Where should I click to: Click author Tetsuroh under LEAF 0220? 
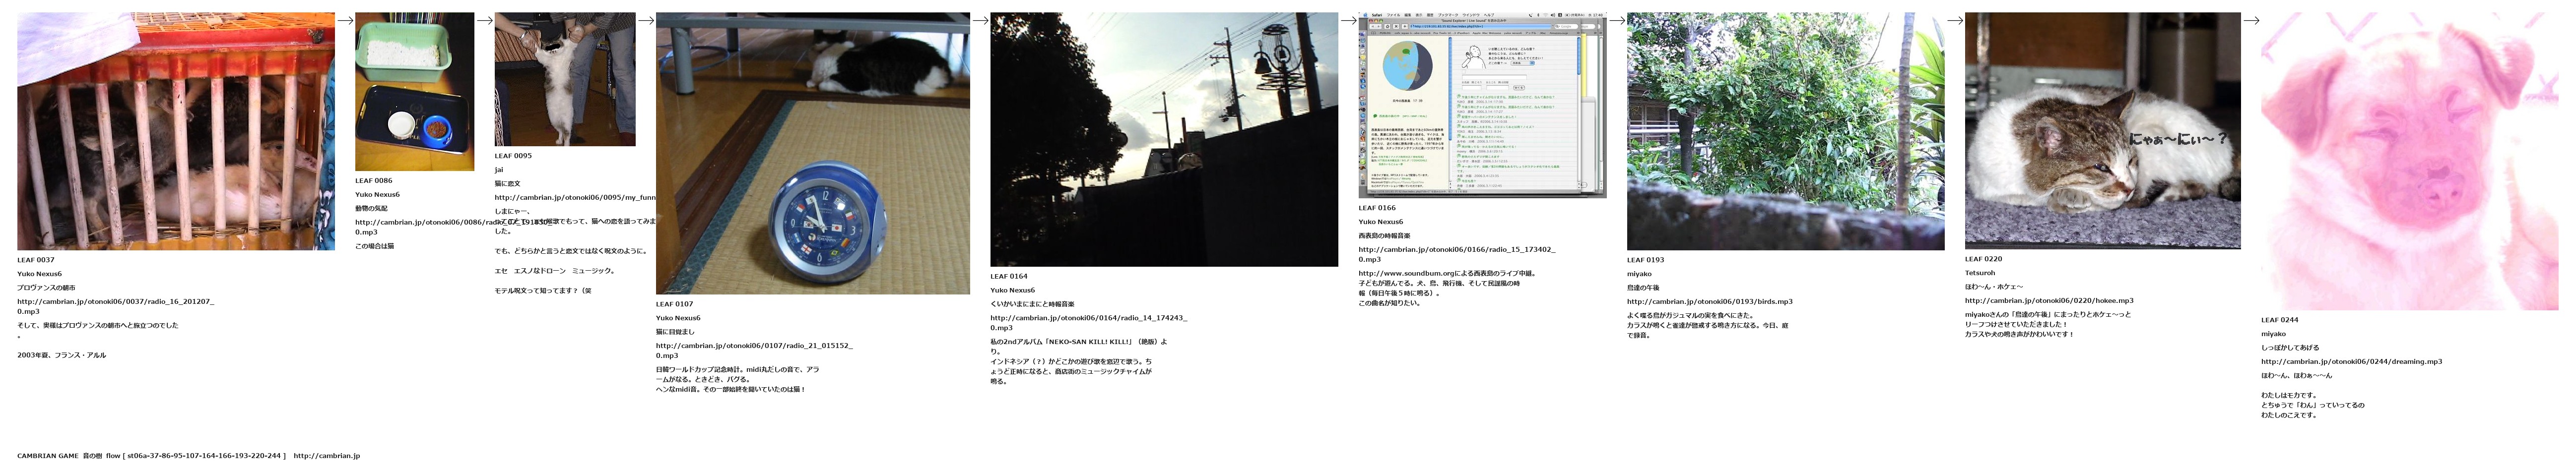coord(1980,273)
